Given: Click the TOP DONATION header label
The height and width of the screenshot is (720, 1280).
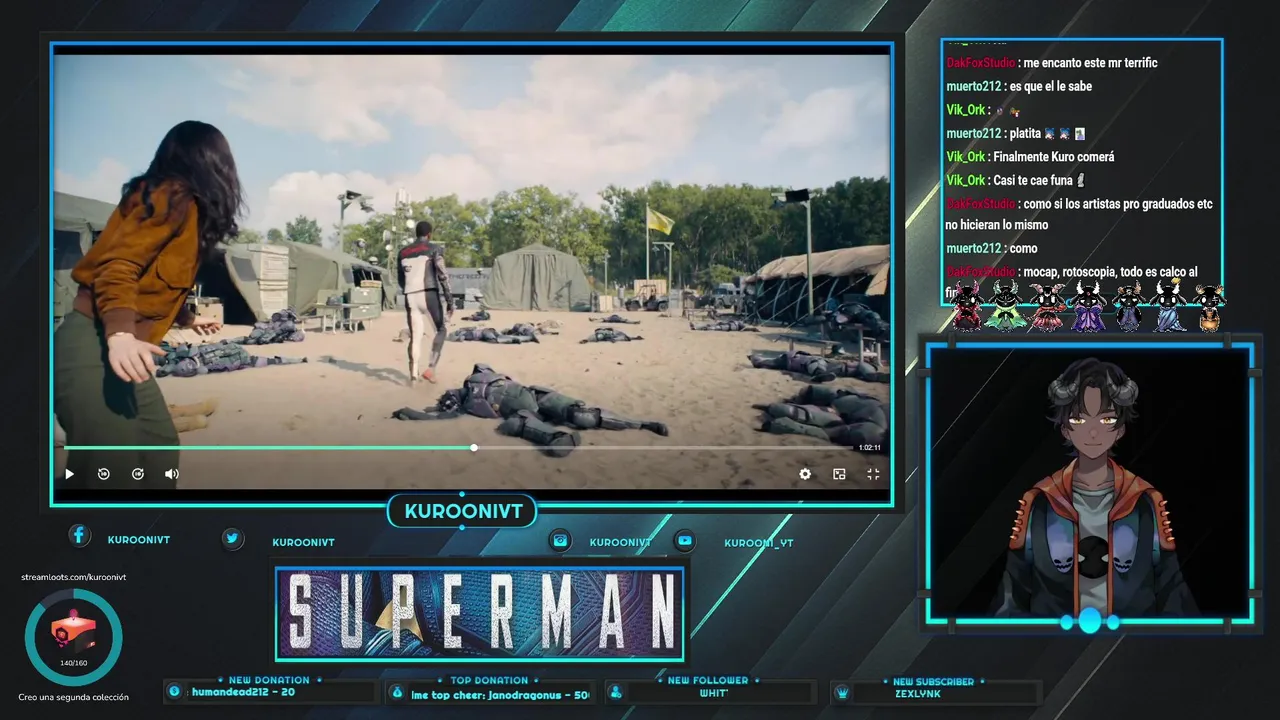Looking at the screenshot, I should (489, 680).
